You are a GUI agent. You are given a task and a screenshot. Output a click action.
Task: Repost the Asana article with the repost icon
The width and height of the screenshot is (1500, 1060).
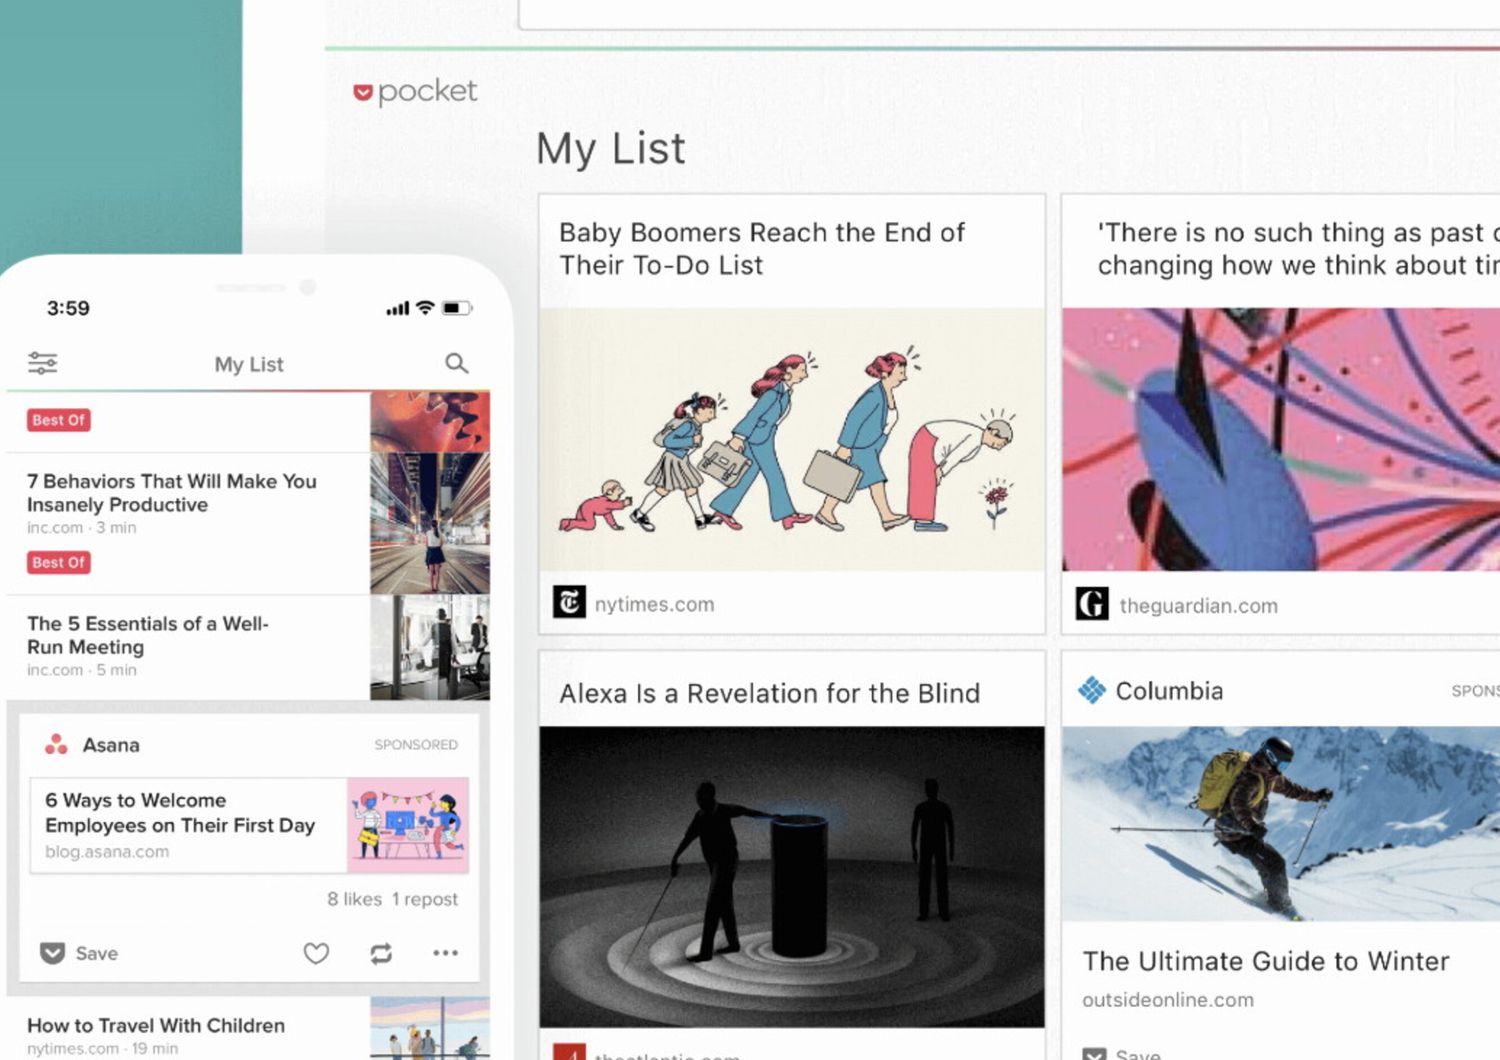(x=381, y=953)
